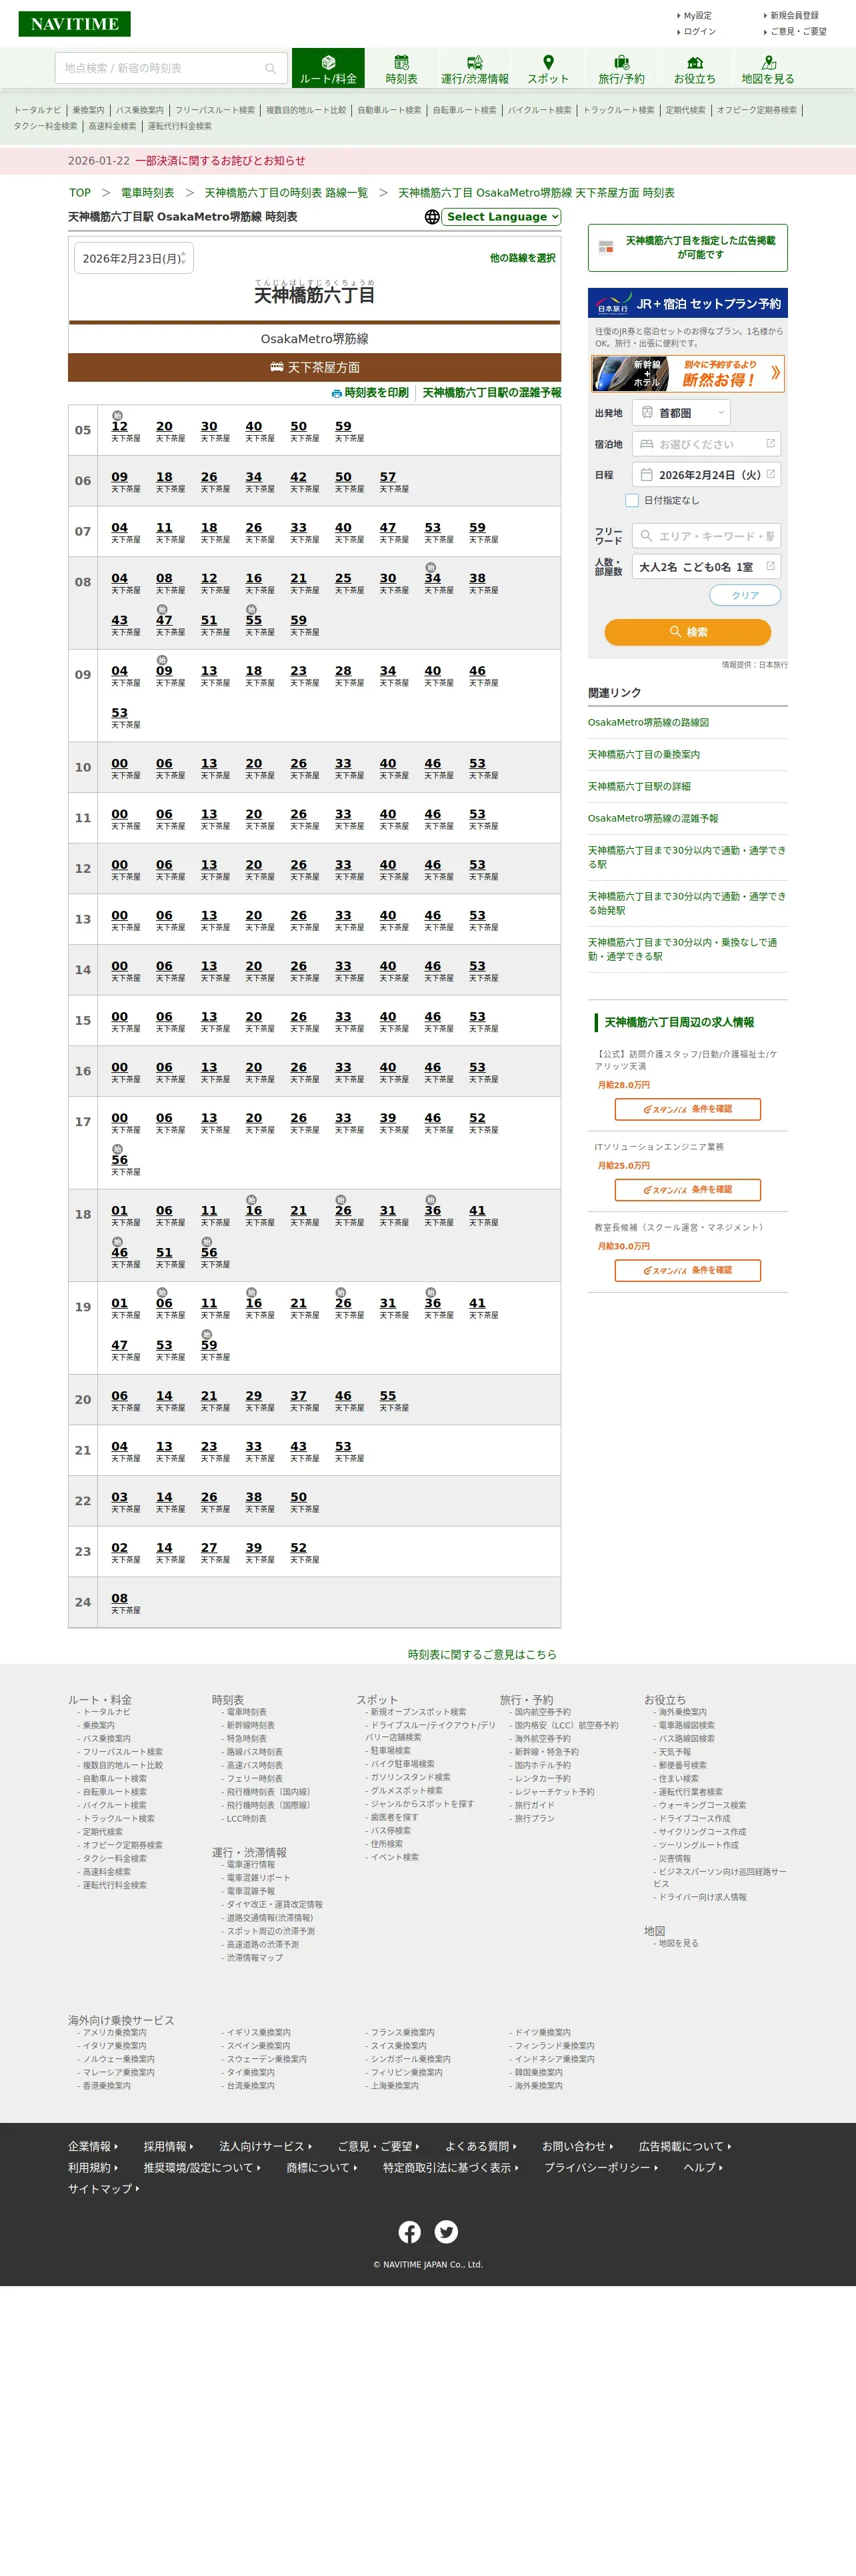Open the 運行/渋滞情報 tab

click(x=475, y=69)
